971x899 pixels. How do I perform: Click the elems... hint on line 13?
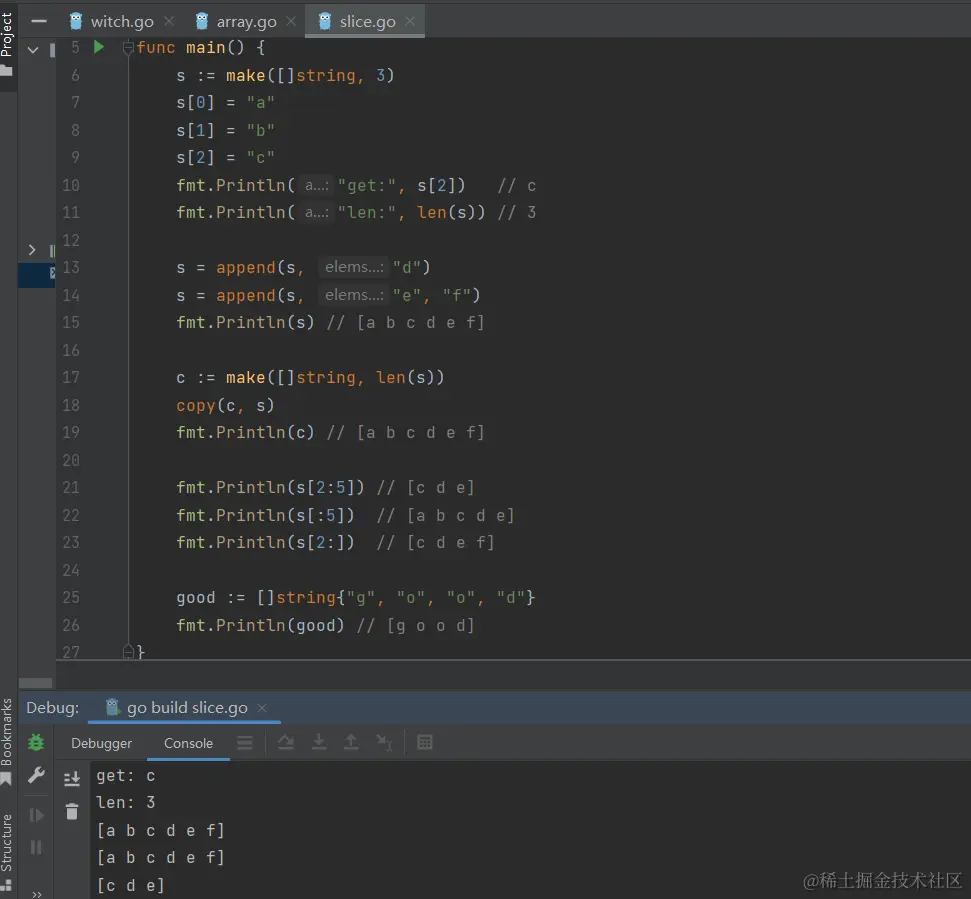tap(354, 267)
